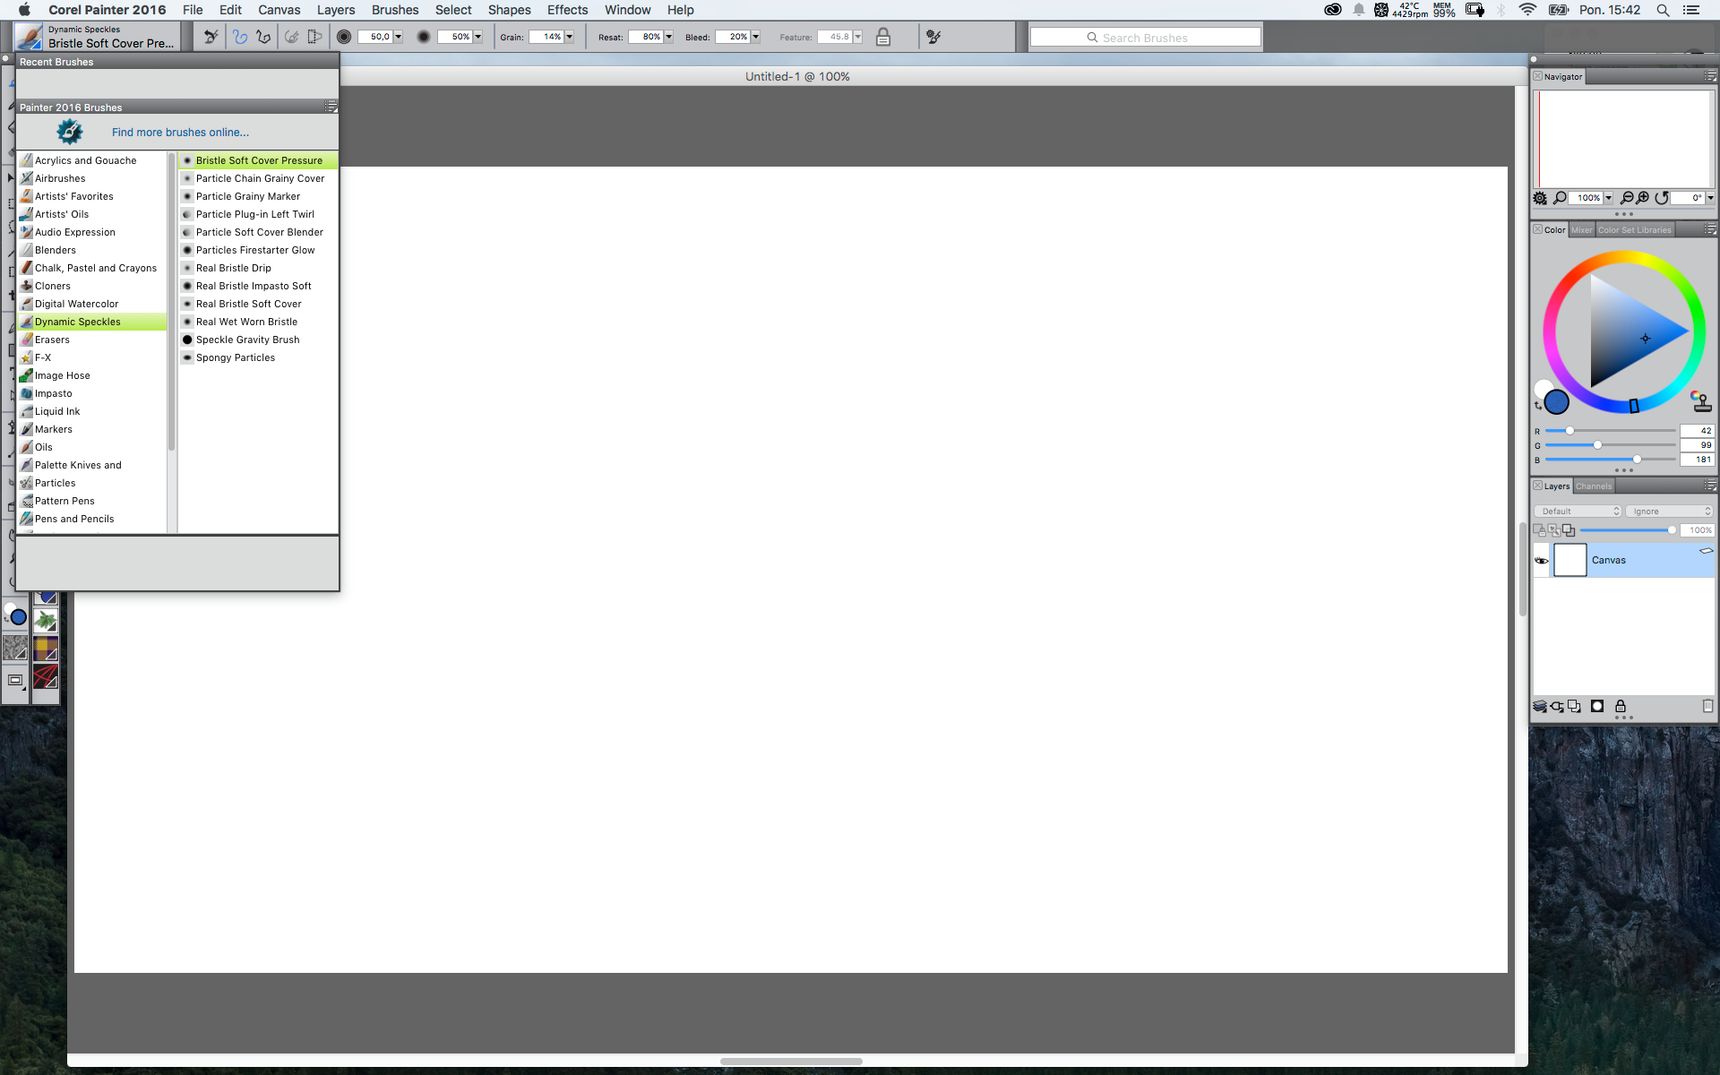Click the Wi-Fi status icon
This screenshot has height=1075, width=1720.
[x=1527, y=10]
